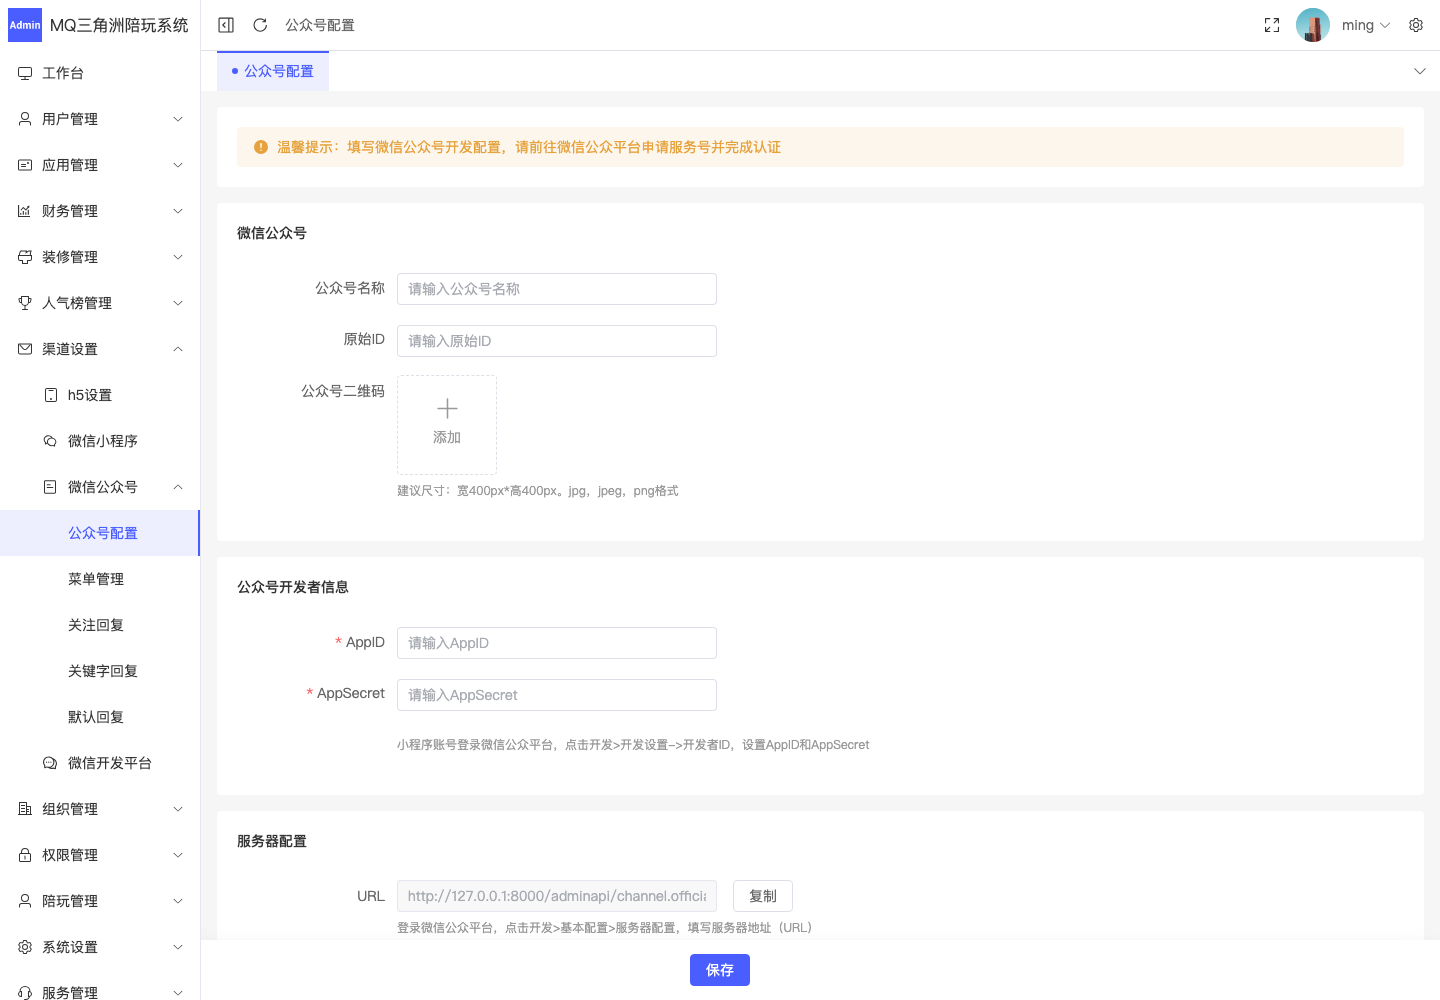Open 关键字回复 menu item

pyautogui.click(x=100, y=671)
